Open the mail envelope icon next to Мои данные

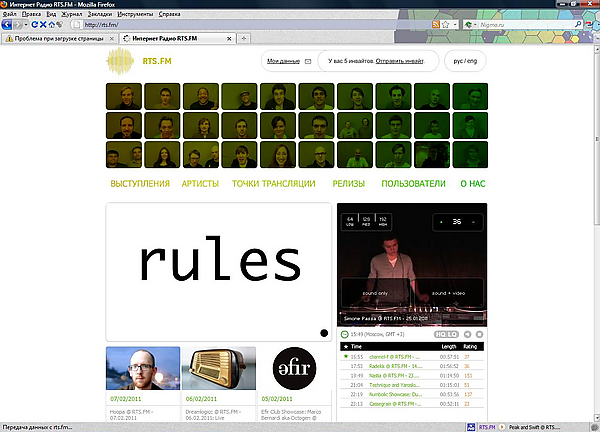coord(307,61)
